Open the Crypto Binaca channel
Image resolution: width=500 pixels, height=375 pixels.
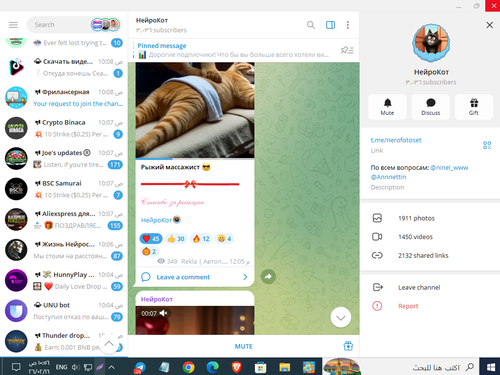[x=64, y=128]
